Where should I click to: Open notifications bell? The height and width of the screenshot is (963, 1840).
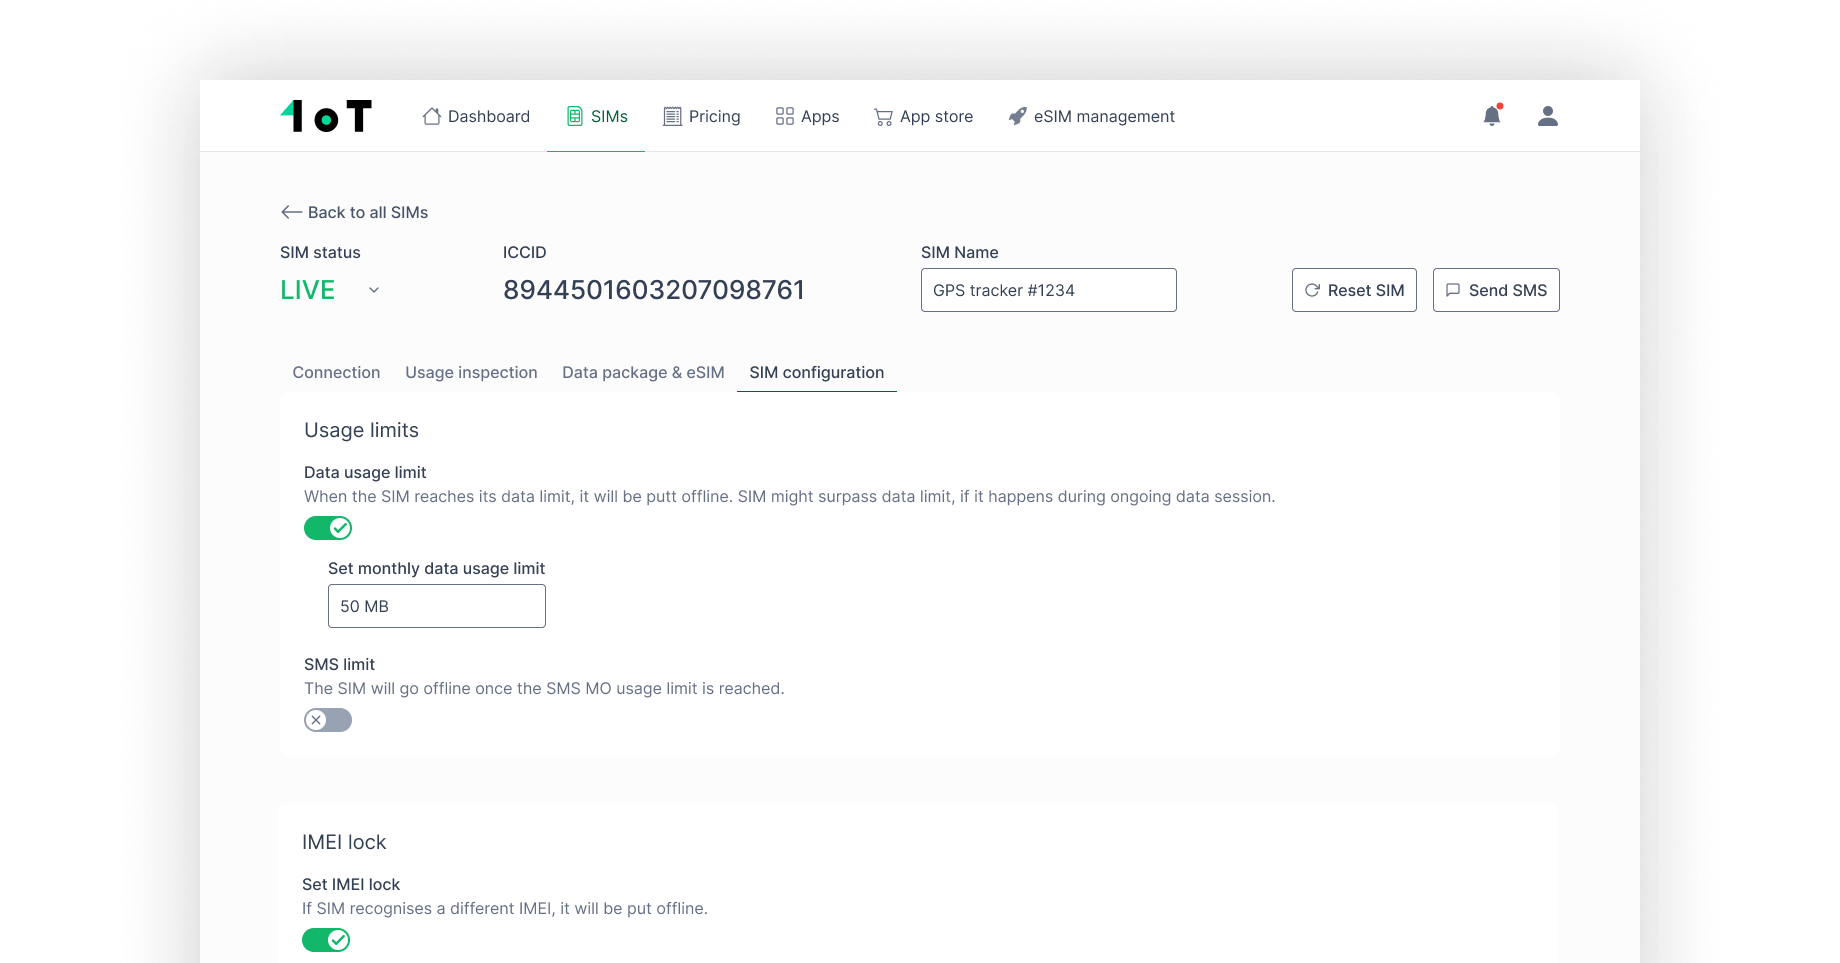point(1492,115)
